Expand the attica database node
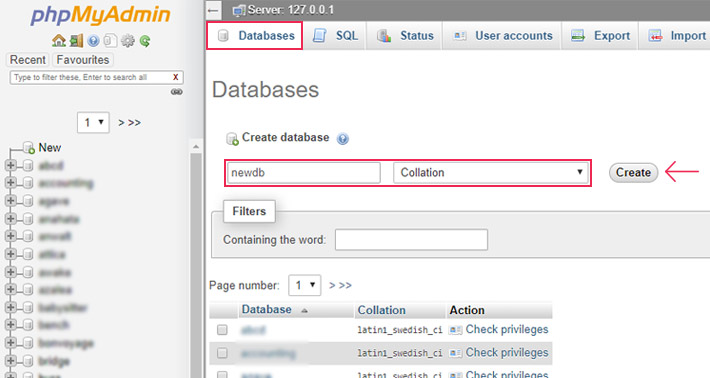Image resolution: width=710 pixels, height=378 pixels. pyautogui.click(x=10, y=254)
